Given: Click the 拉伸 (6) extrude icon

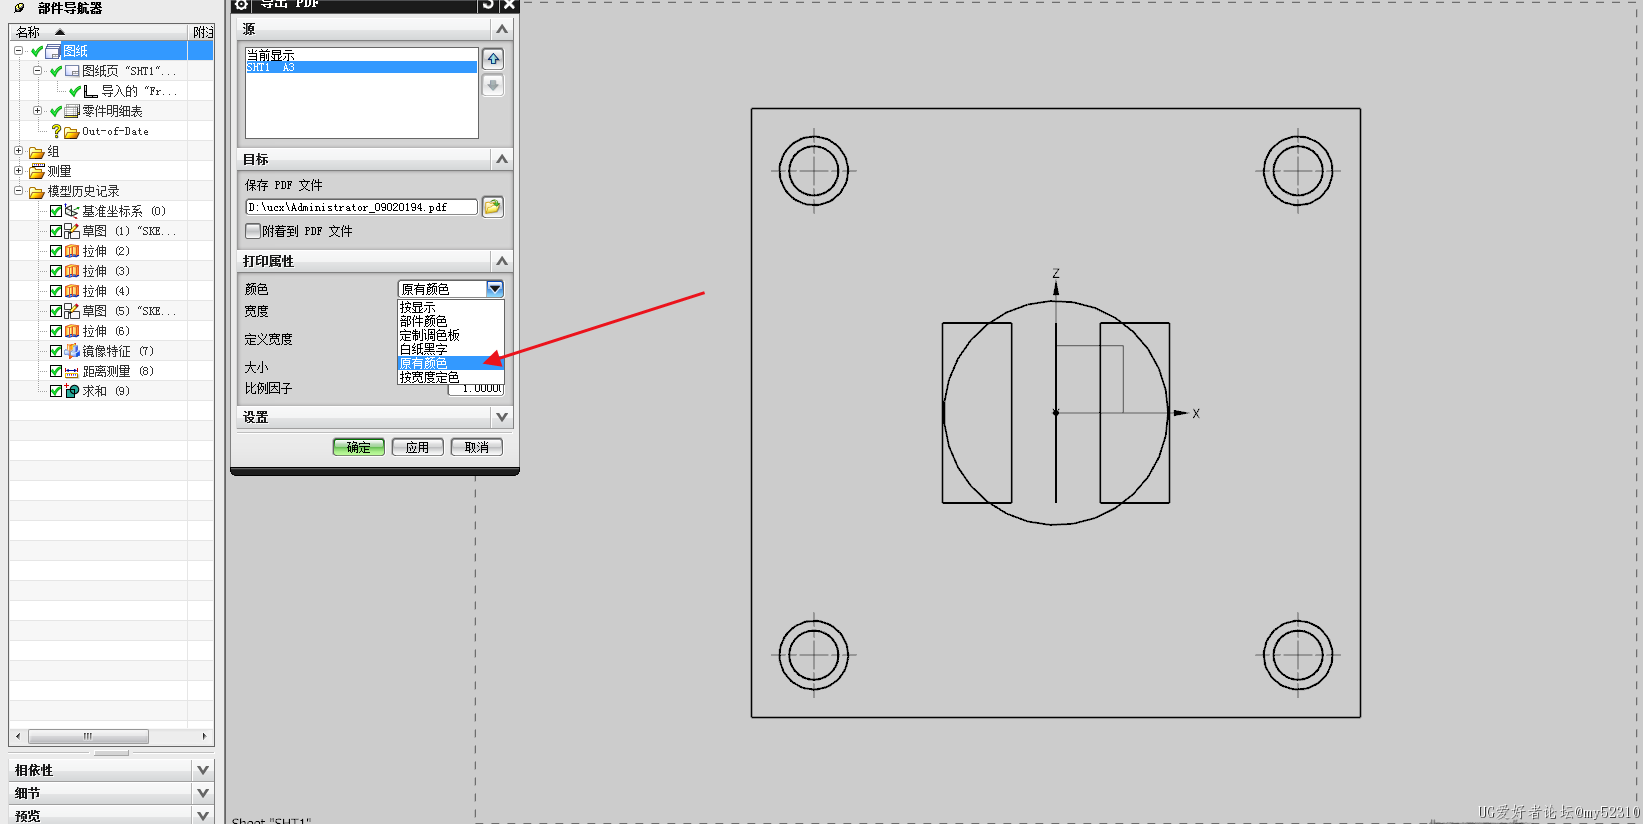Looking at the screenshot, I should [x=72, y=331].
